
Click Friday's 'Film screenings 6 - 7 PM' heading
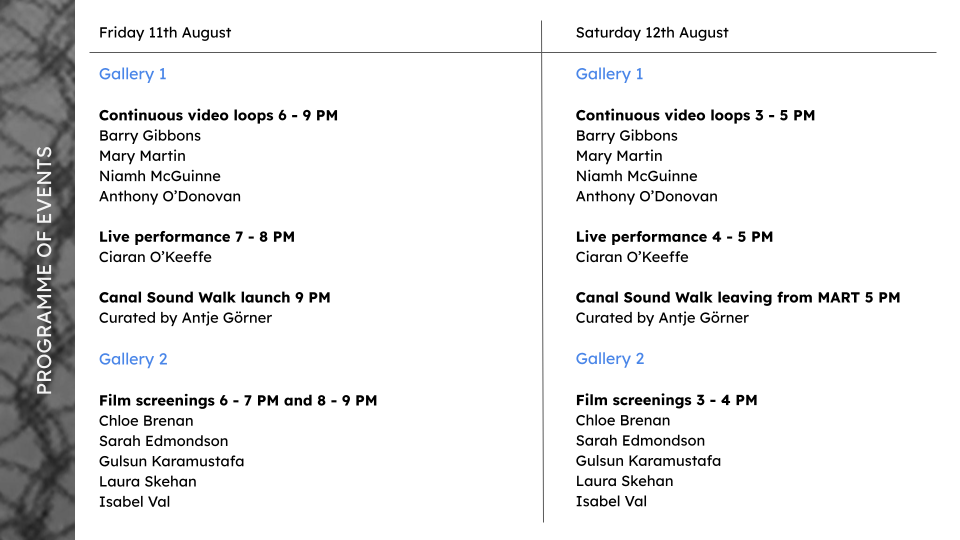[238, 400]
